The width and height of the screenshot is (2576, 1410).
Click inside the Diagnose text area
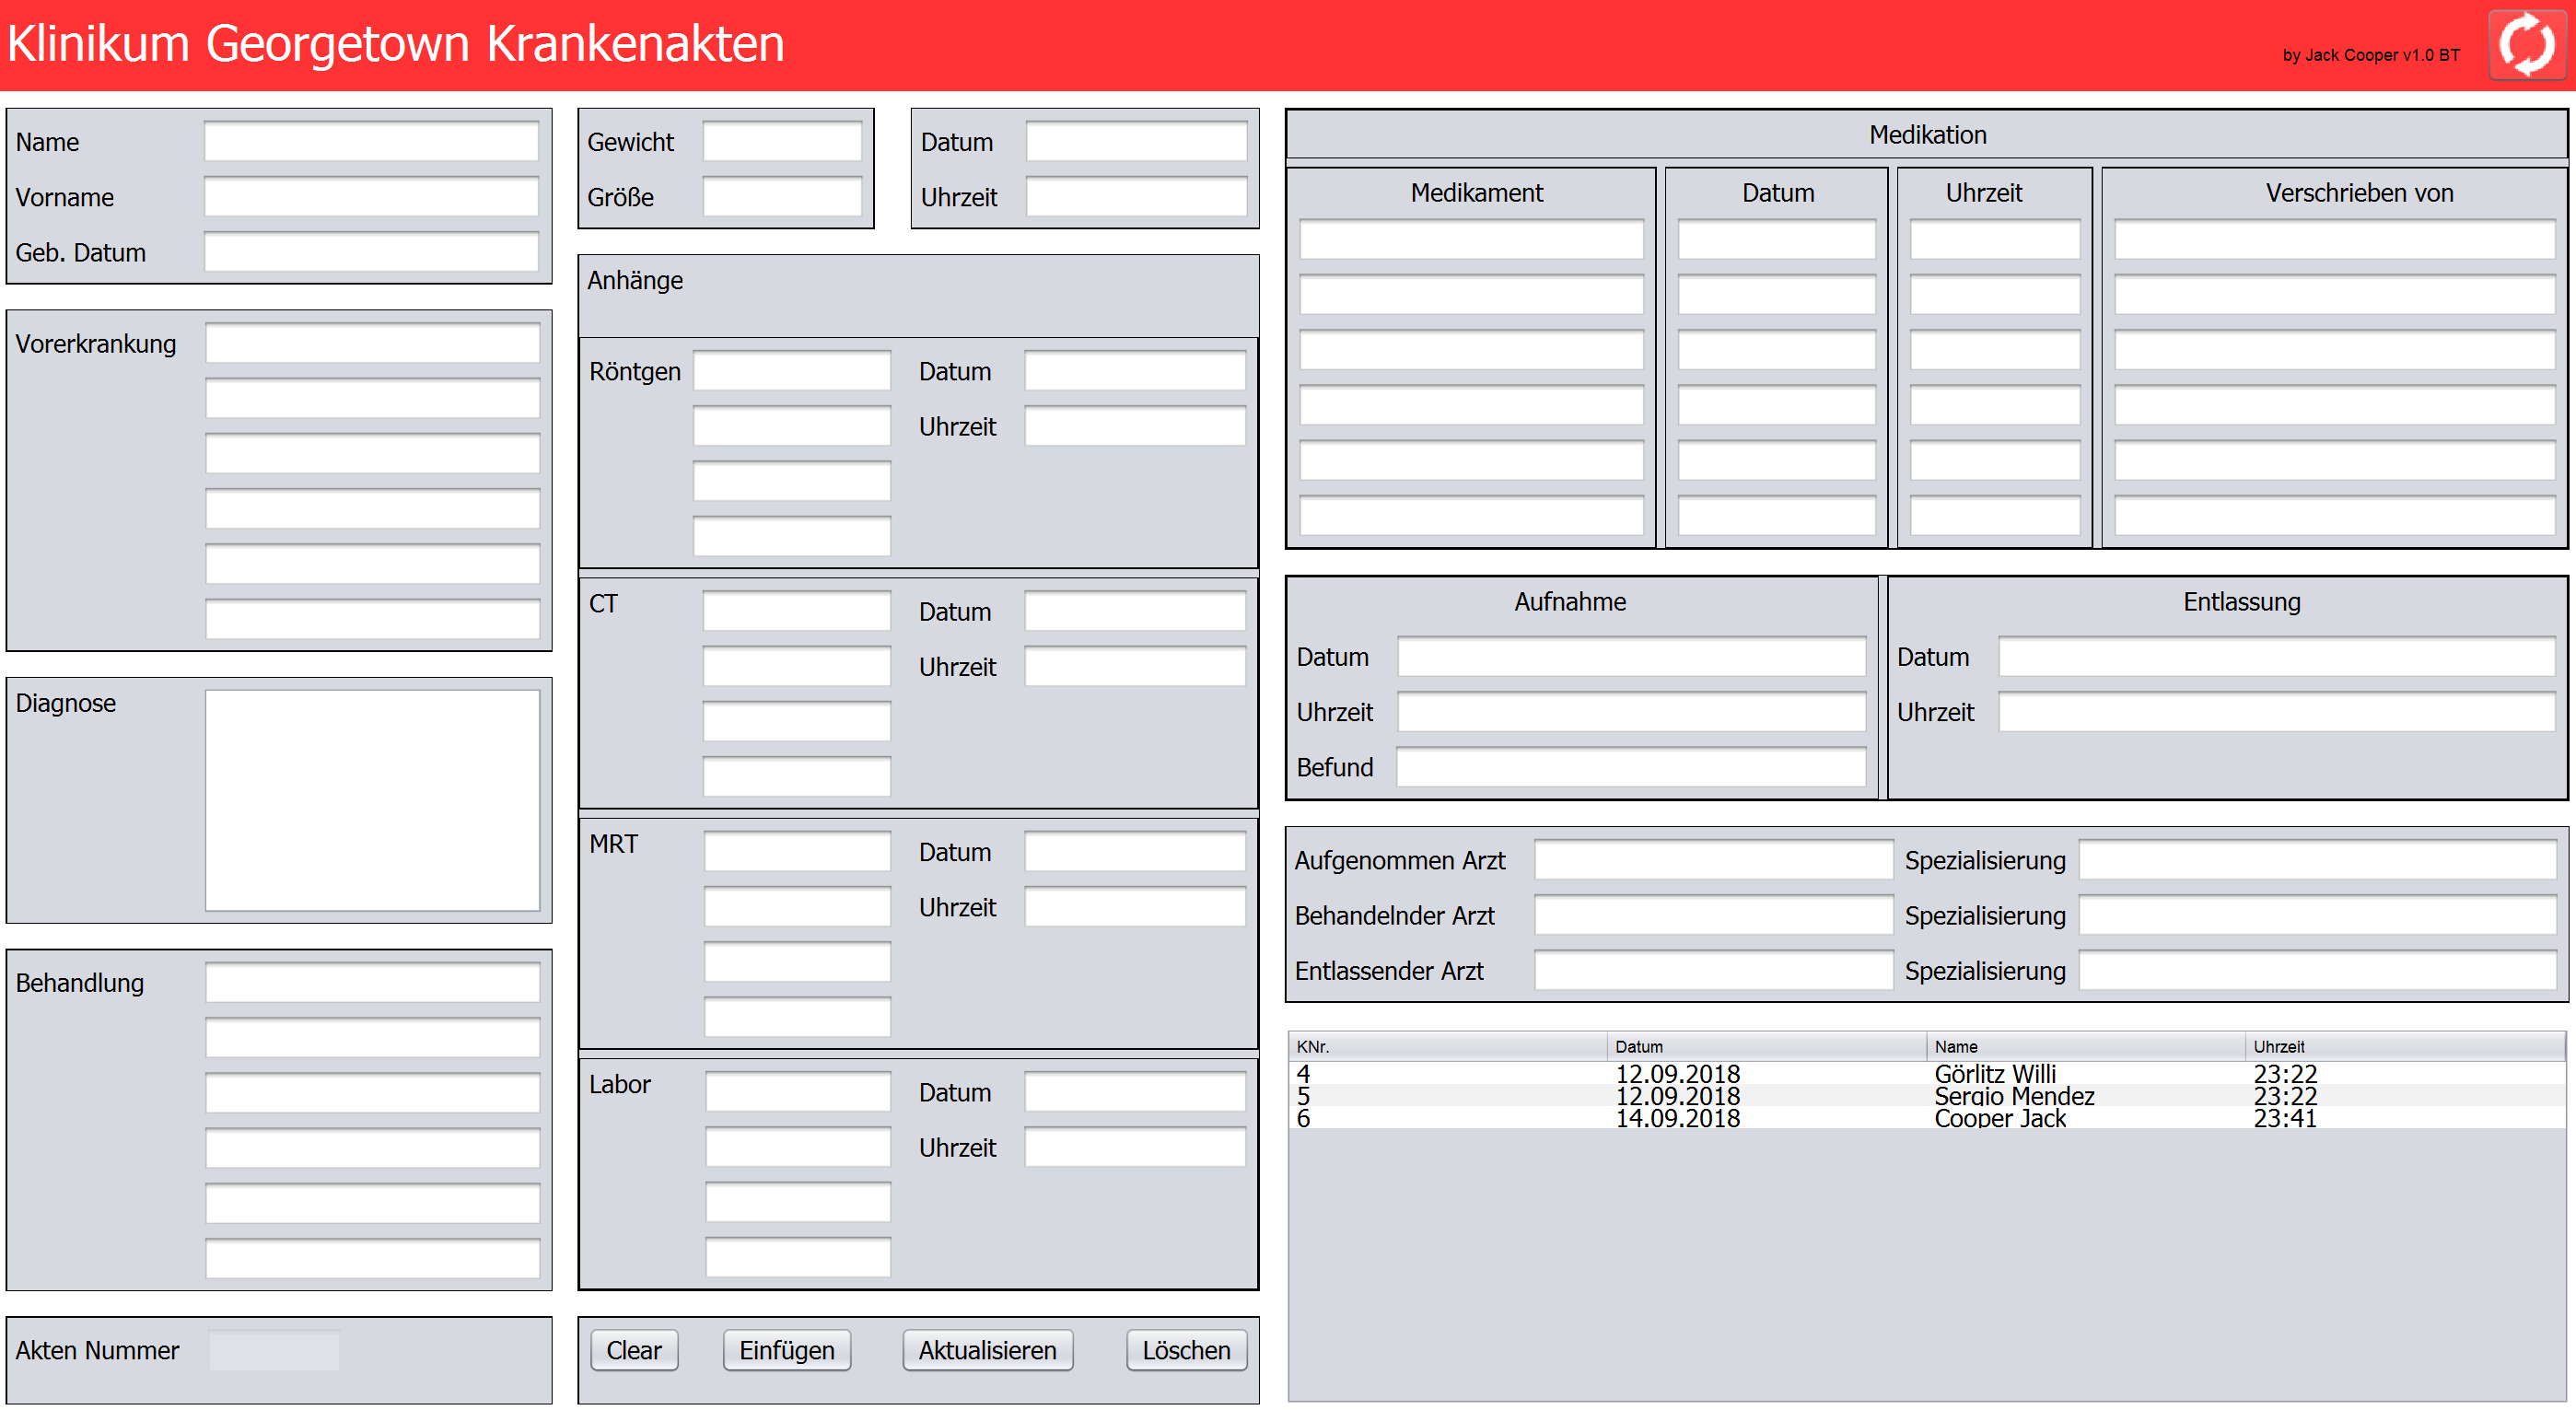[372, 800]
